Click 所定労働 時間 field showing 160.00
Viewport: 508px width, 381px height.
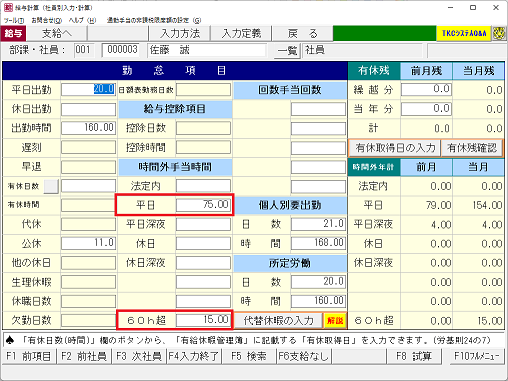click(318, 301)
